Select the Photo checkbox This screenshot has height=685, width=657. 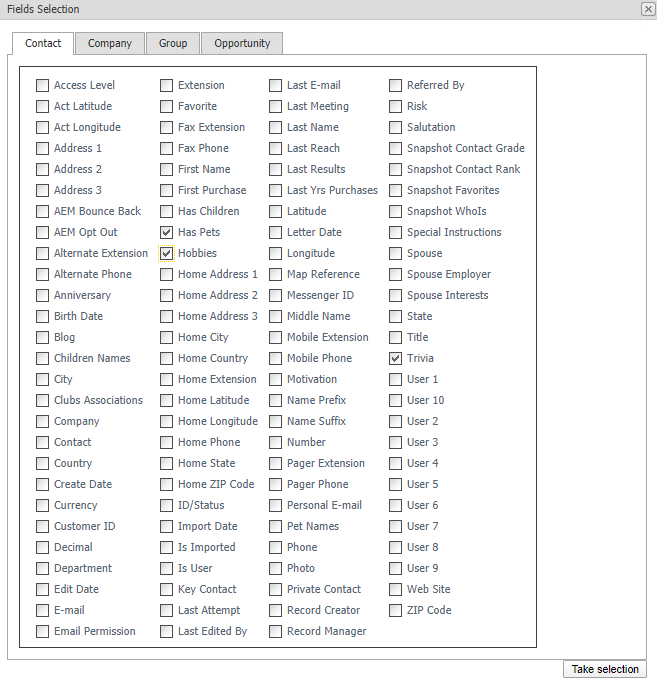[275, 568]
